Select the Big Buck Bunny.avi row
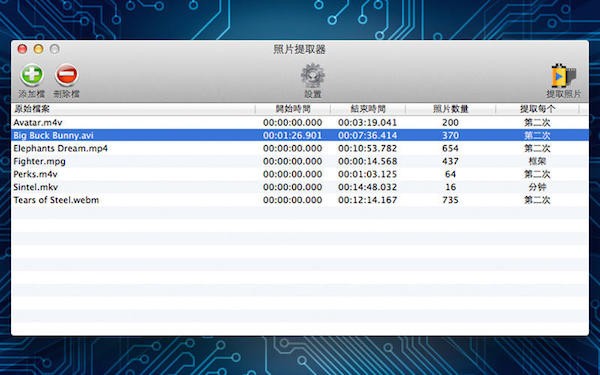This screenshot has width=600, height=375. [x=300, y=135]
